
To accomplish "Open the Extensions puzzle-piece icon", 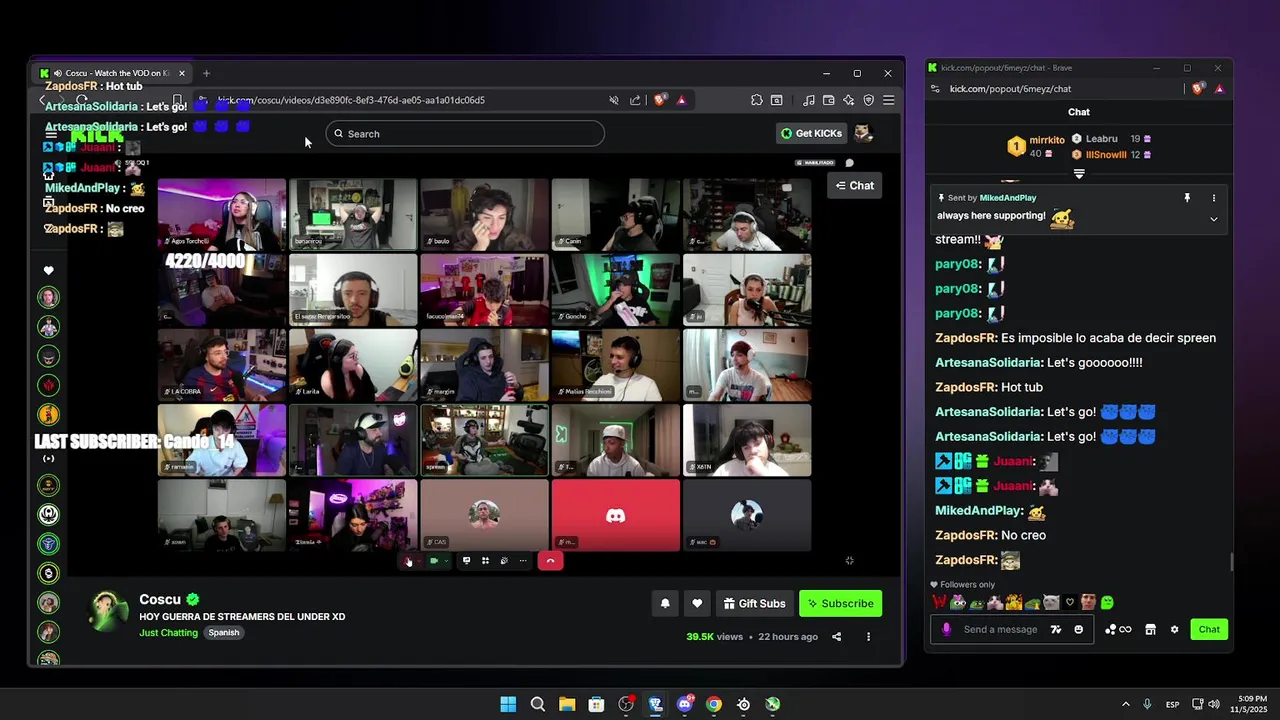I will 757,100.
